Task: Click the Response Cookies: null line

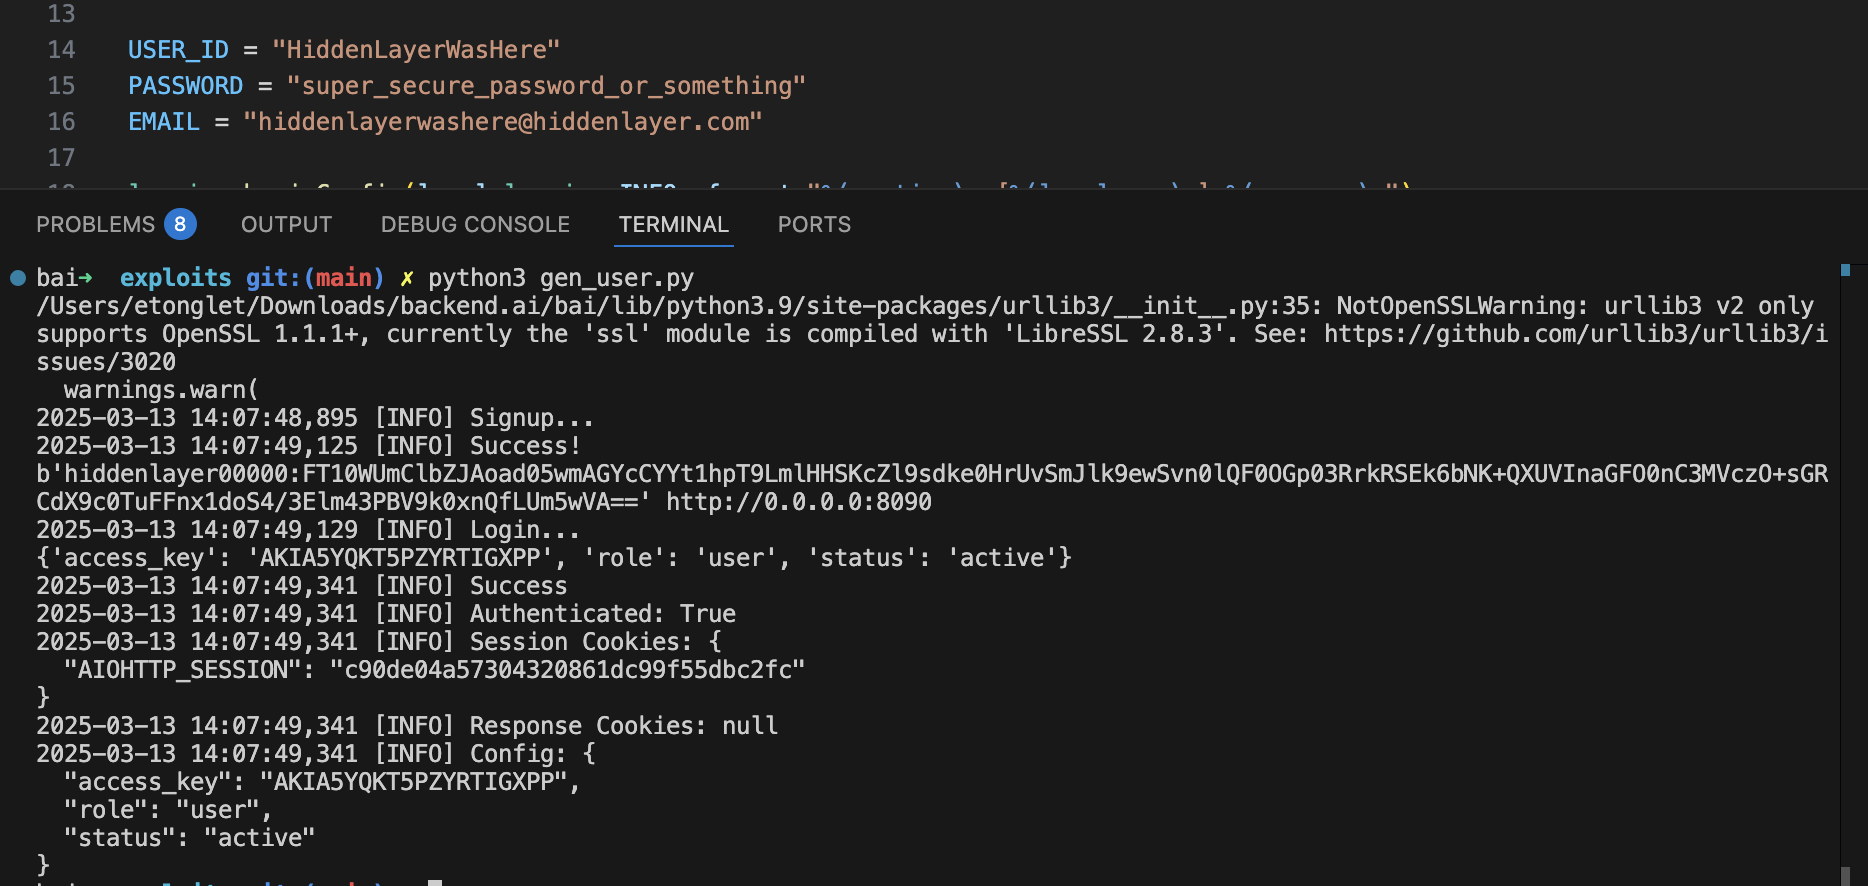Action: coord(407,726)
